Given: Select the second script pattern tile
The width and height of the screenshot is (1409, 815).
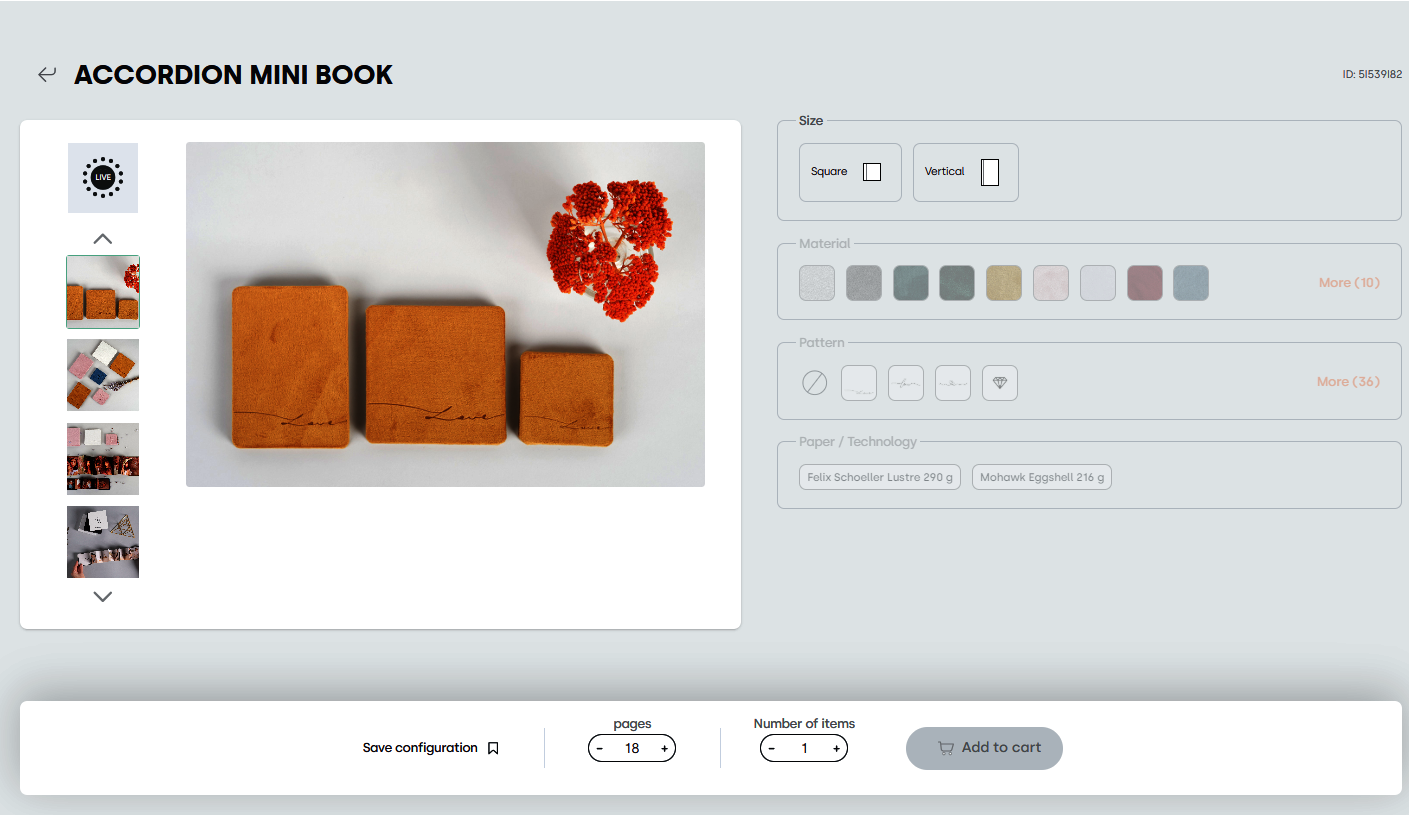Looking at the screenshot, I should pos(906,383).
